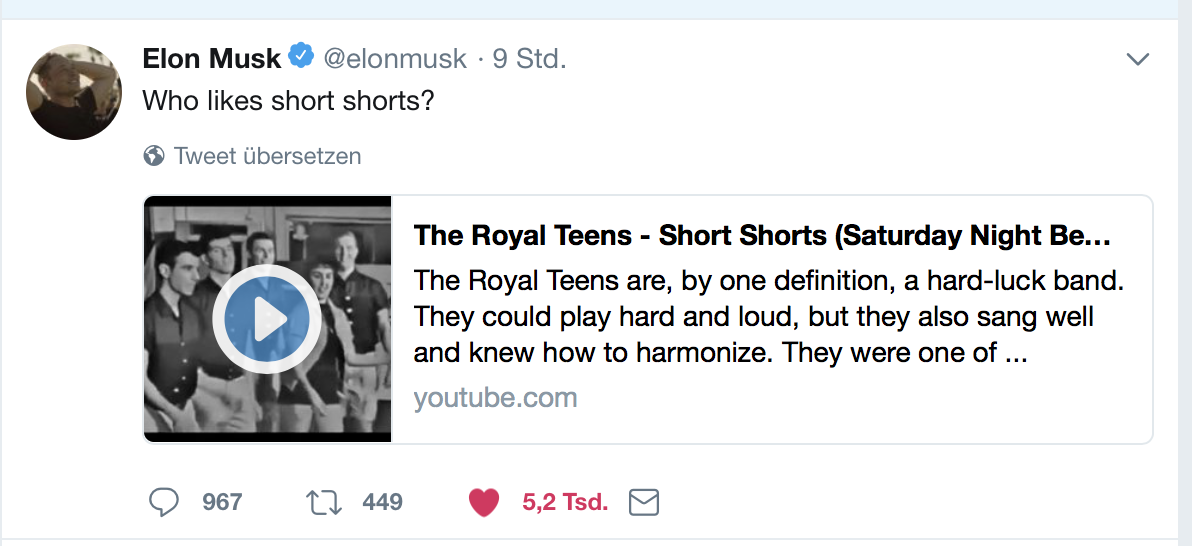This screenshot has height=546, width=1192.
Task: Click the Tweet übersetzen link
Action: click(x=267, y=156)
